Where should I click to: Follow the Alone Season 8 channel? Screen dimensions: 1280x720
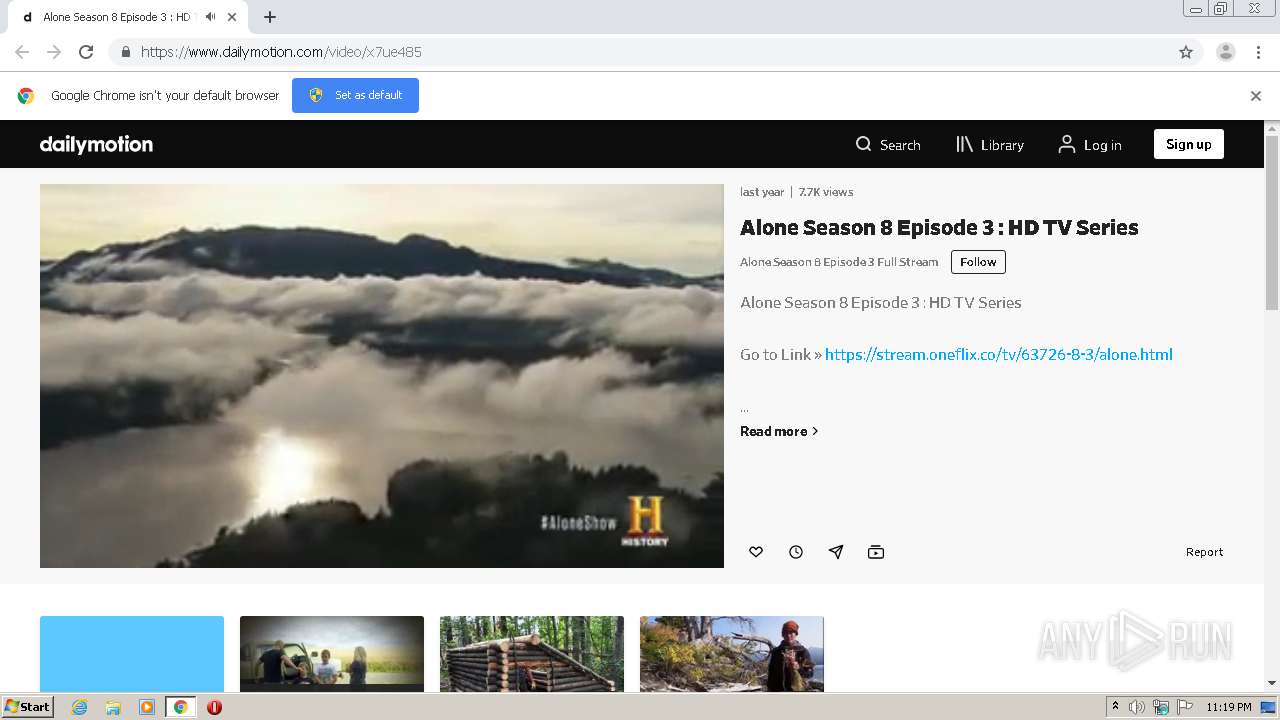[x=978, y=262]
